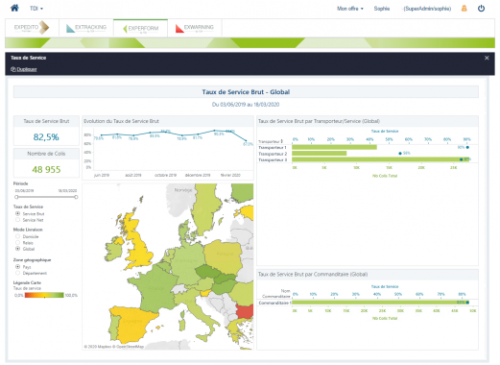Click the SuperAdmin/sophie account label
The height and width of the screenshot is (365, 500).
(x=427, y=8)
